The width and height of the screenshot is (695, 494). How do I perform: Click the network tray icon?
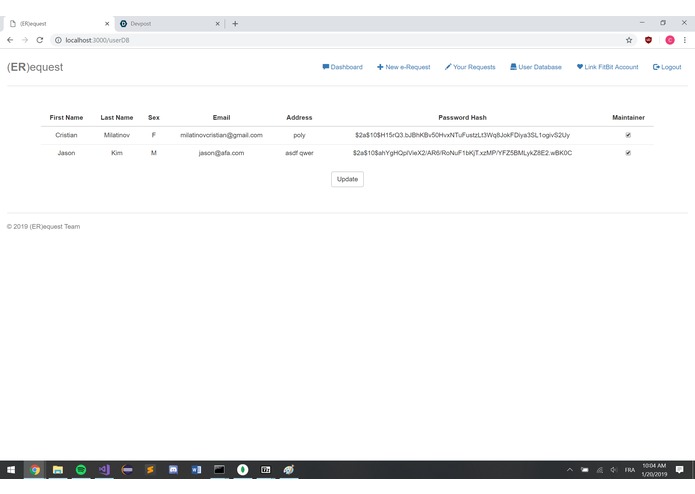[x=599, y=470]
